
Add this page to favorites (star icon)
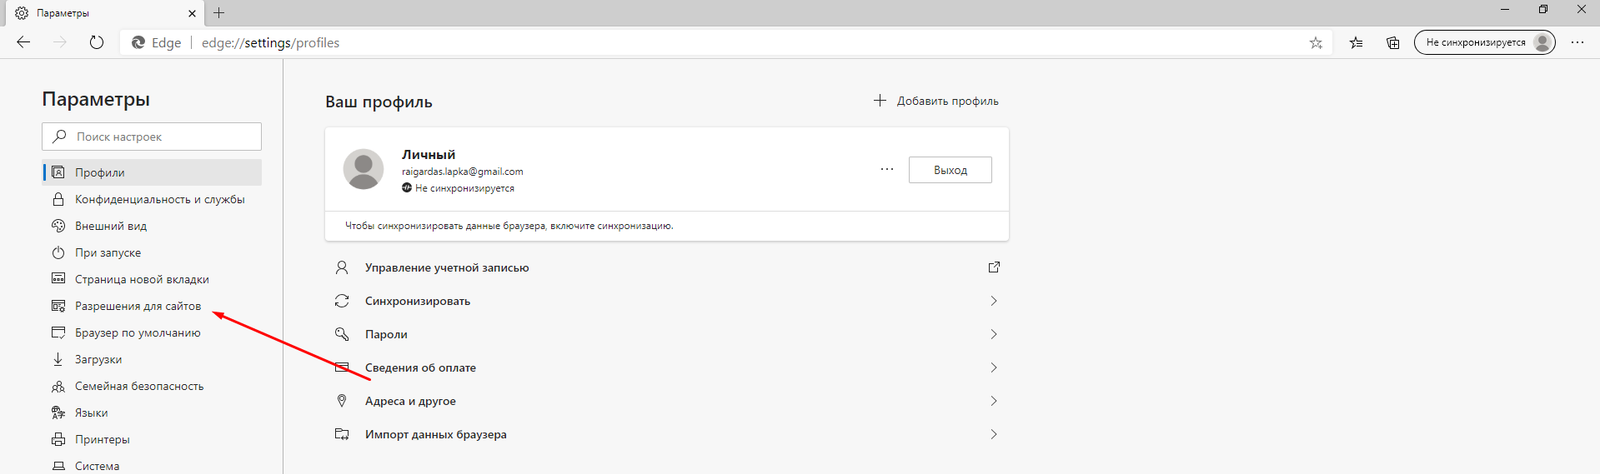coord(1316,43)
